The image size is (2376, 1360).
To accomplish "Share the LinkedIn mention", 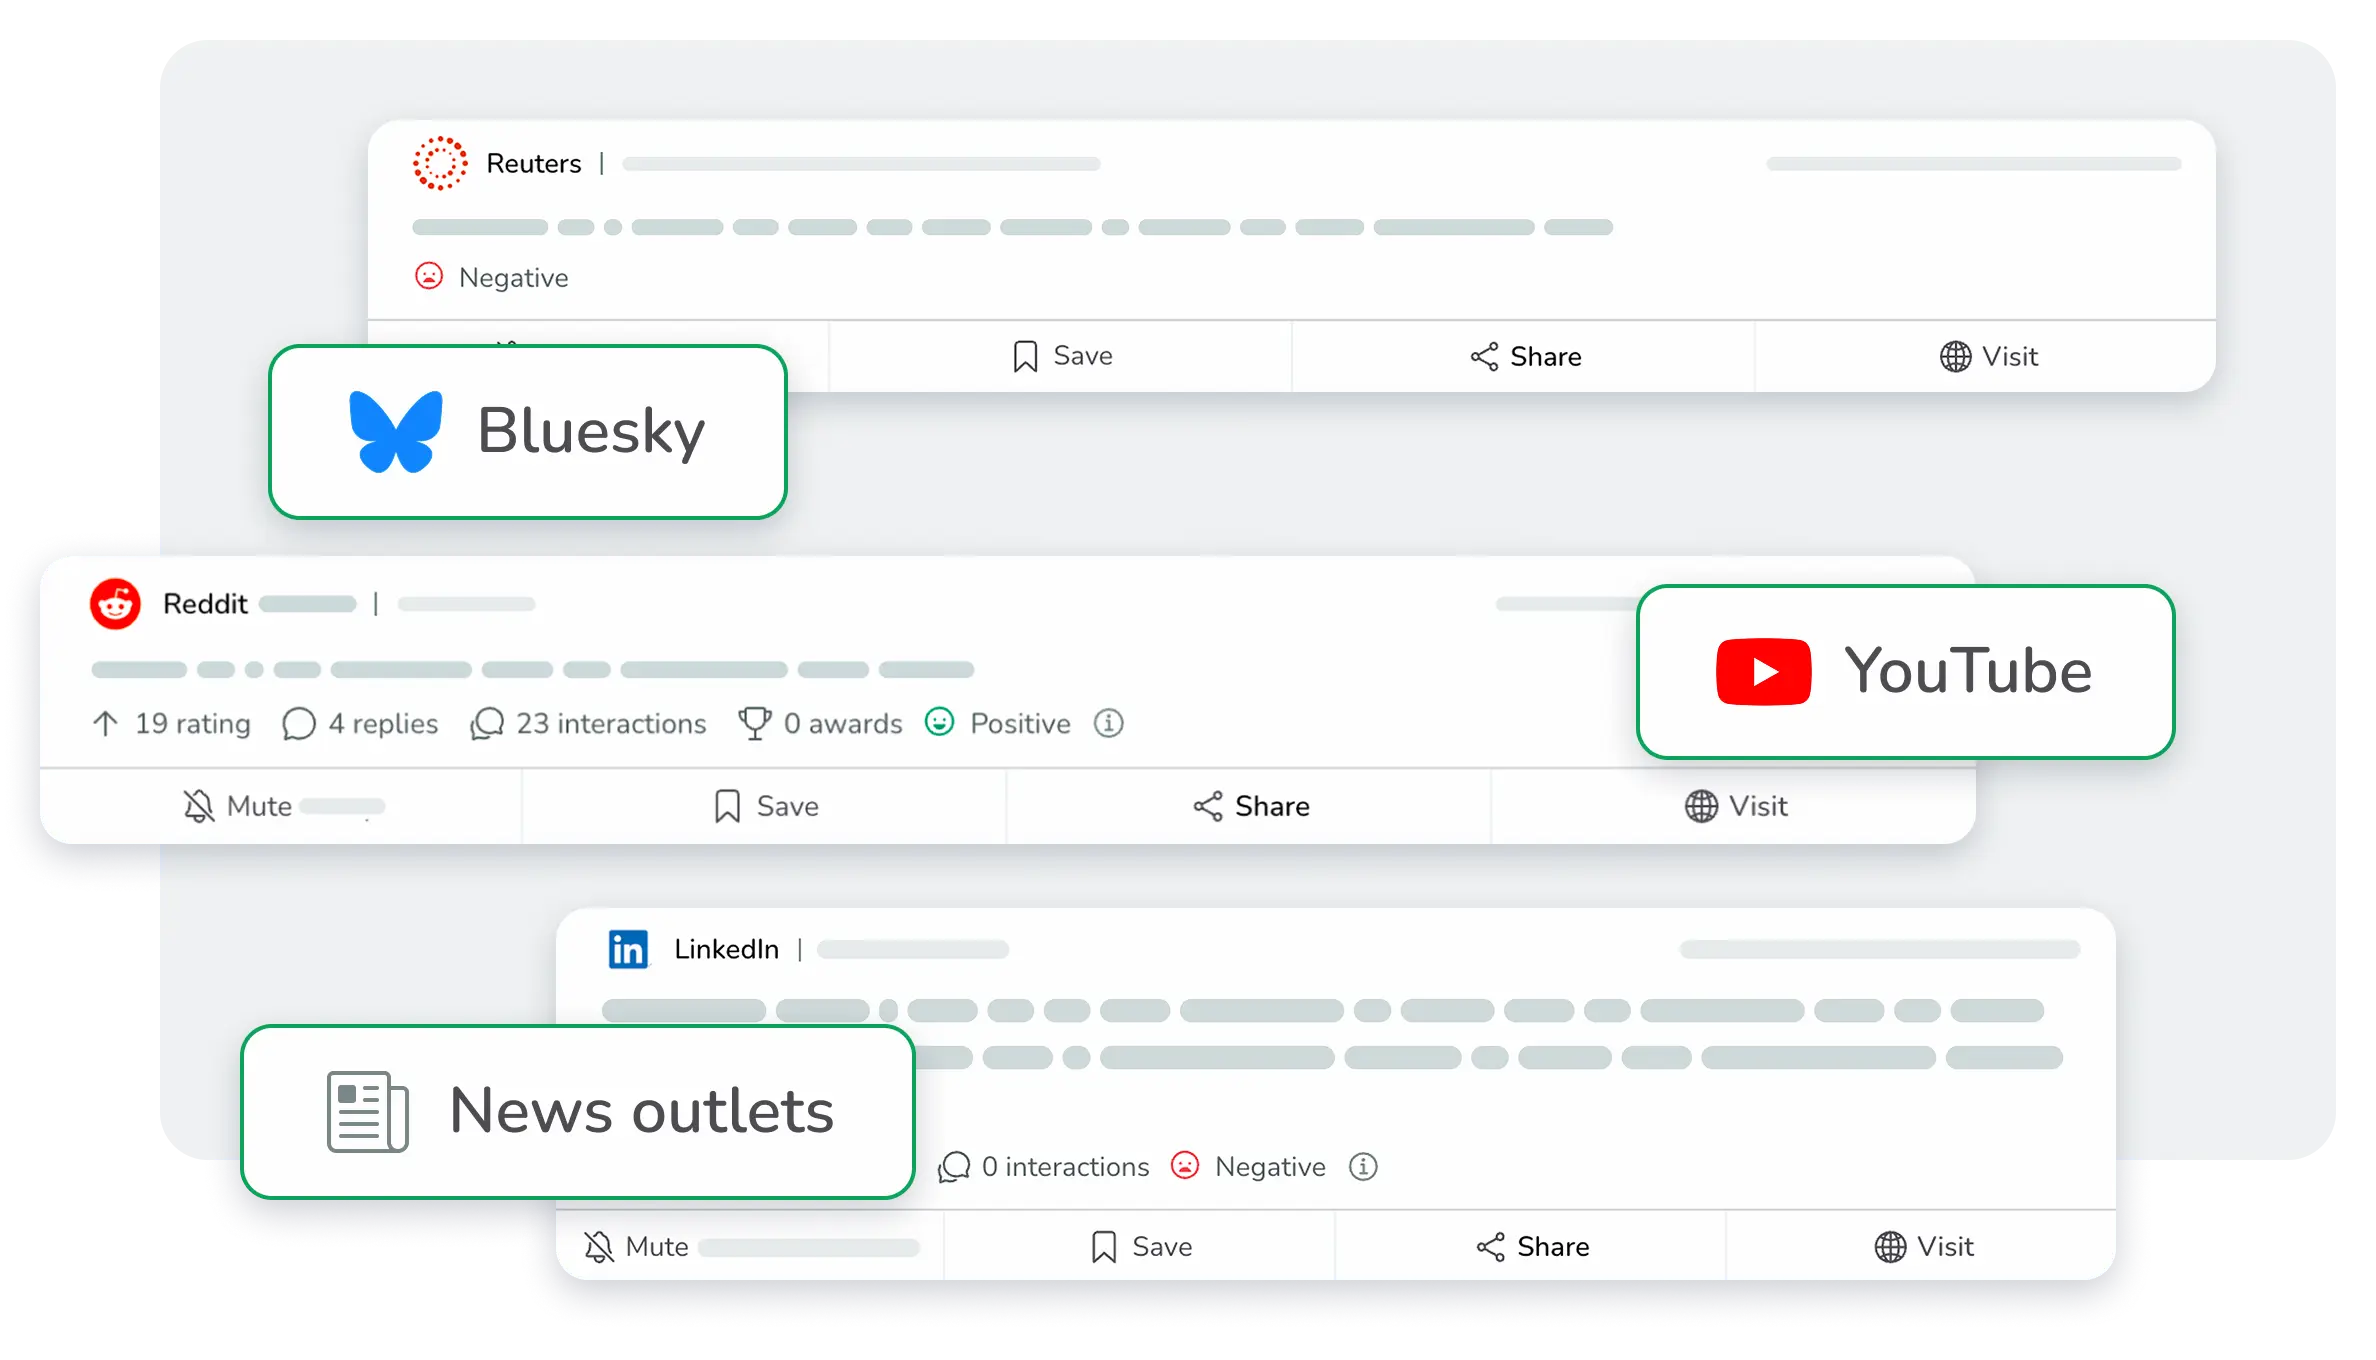I will tap(1532, 1247).
